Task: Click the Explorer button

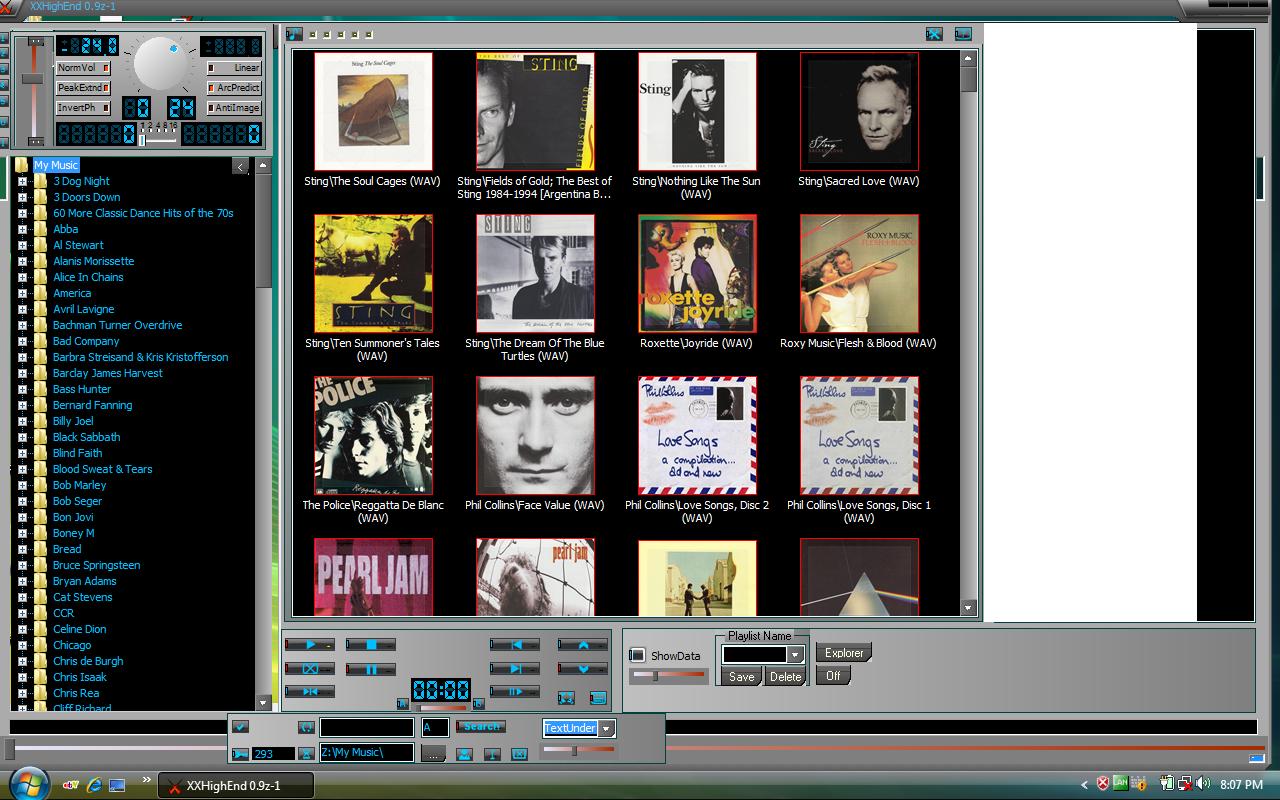Action: [844, 653]
